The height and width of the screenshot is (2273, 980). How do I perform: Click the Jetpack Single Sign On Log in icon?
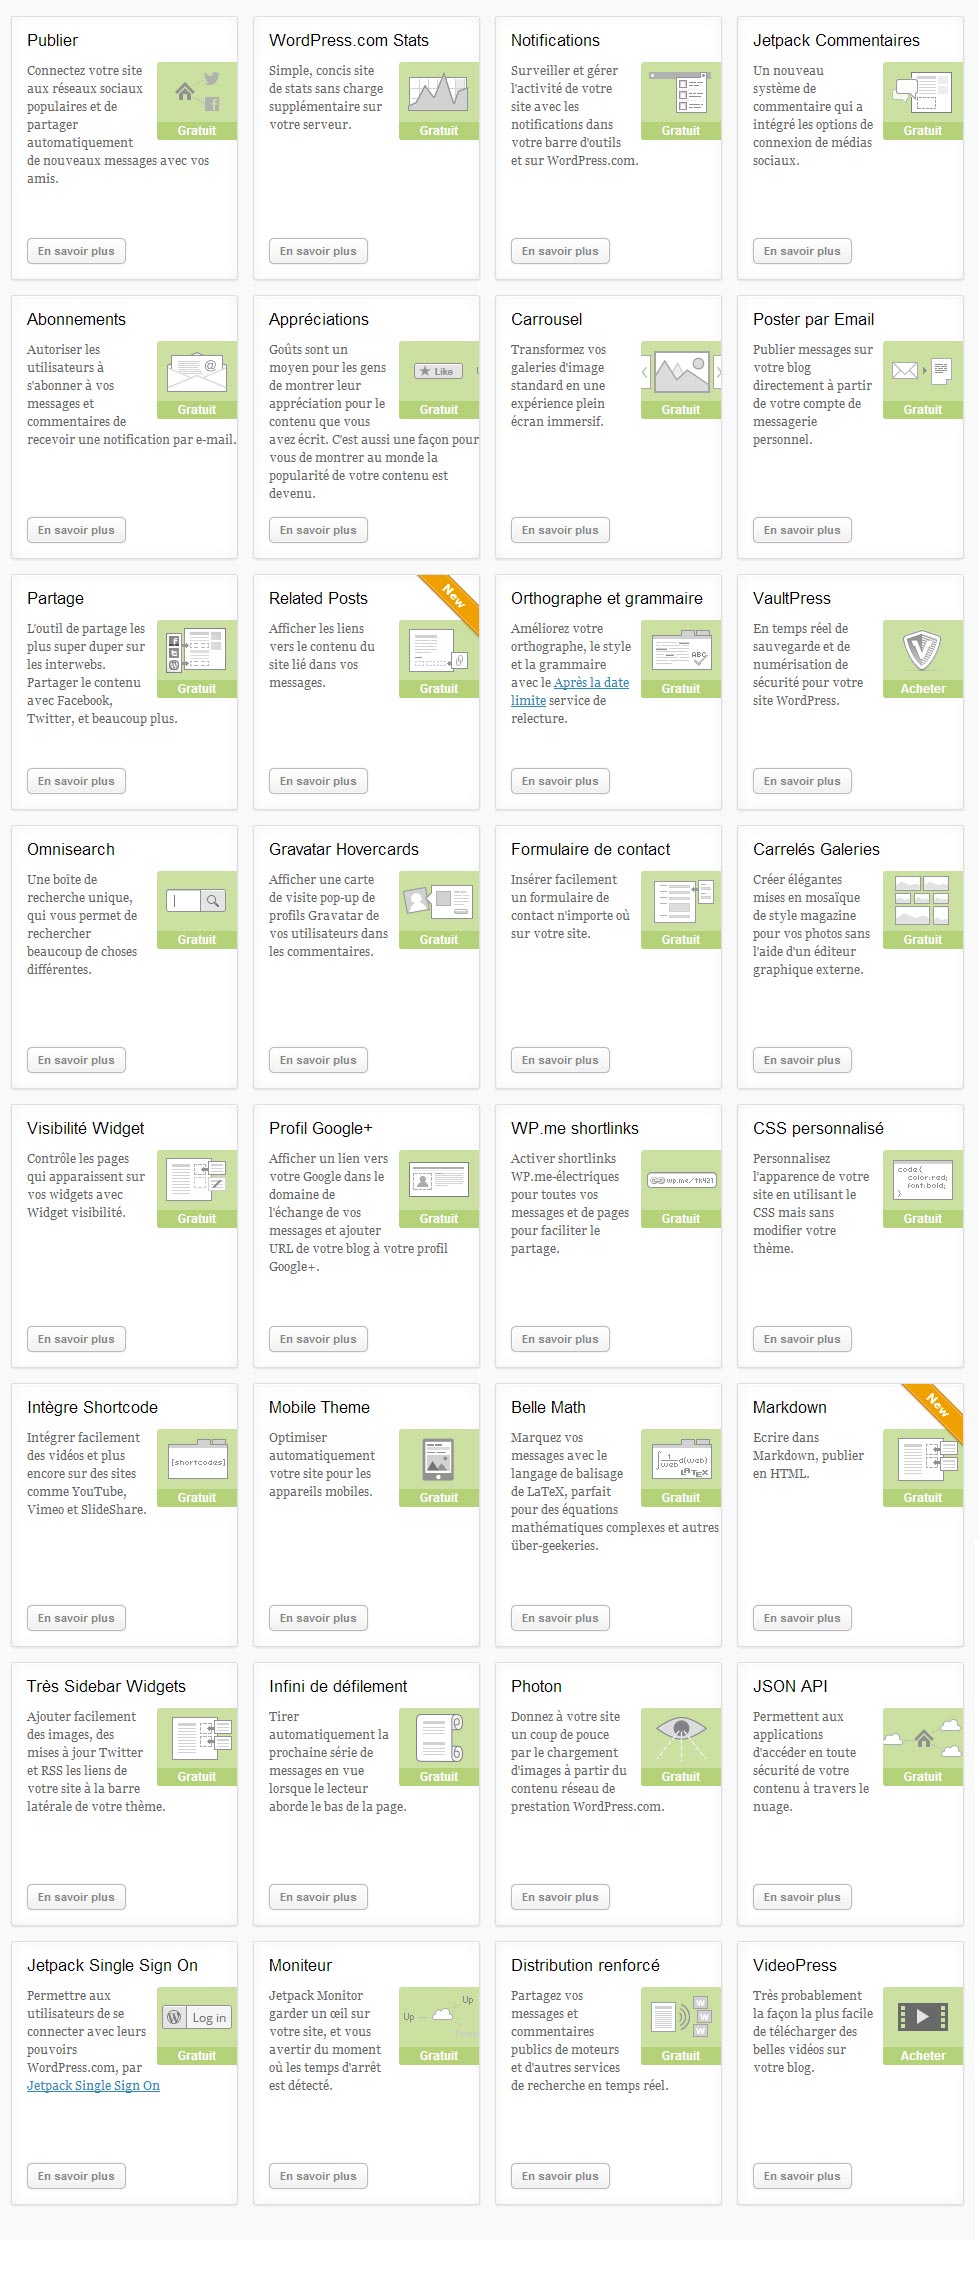click(197, 2017)
